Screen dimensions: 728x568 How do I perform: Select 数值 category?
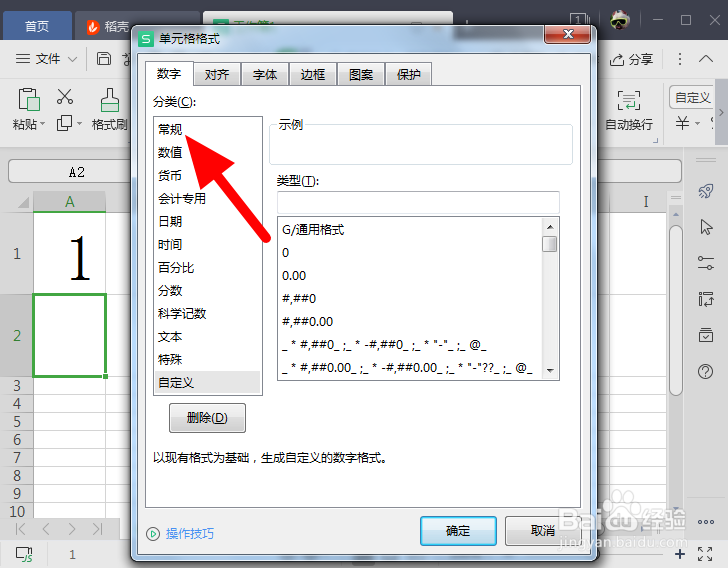207,152
